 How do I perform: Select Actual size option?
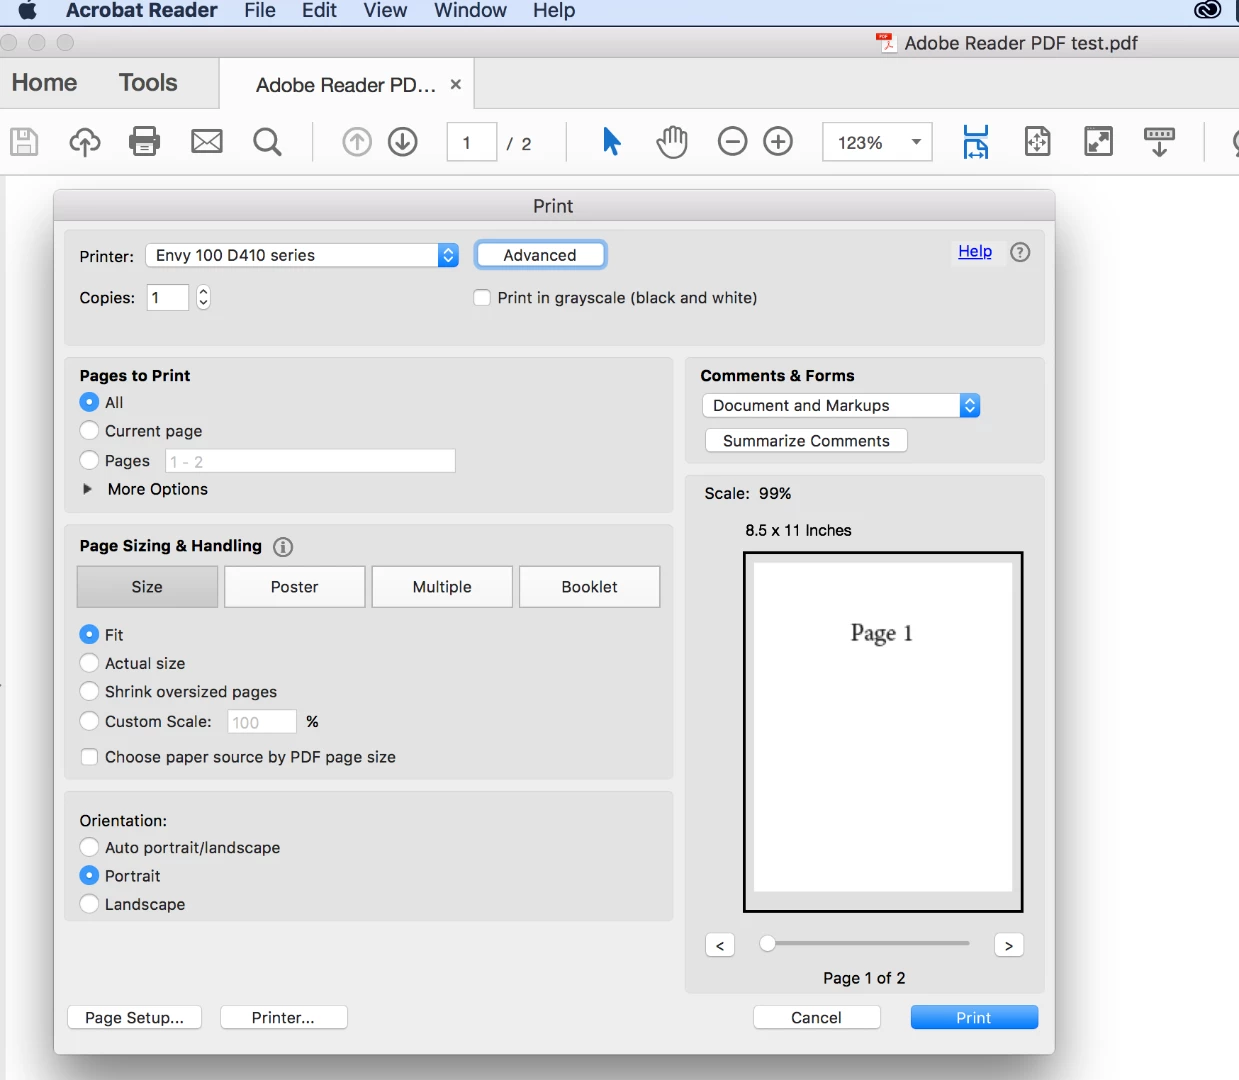89,663
